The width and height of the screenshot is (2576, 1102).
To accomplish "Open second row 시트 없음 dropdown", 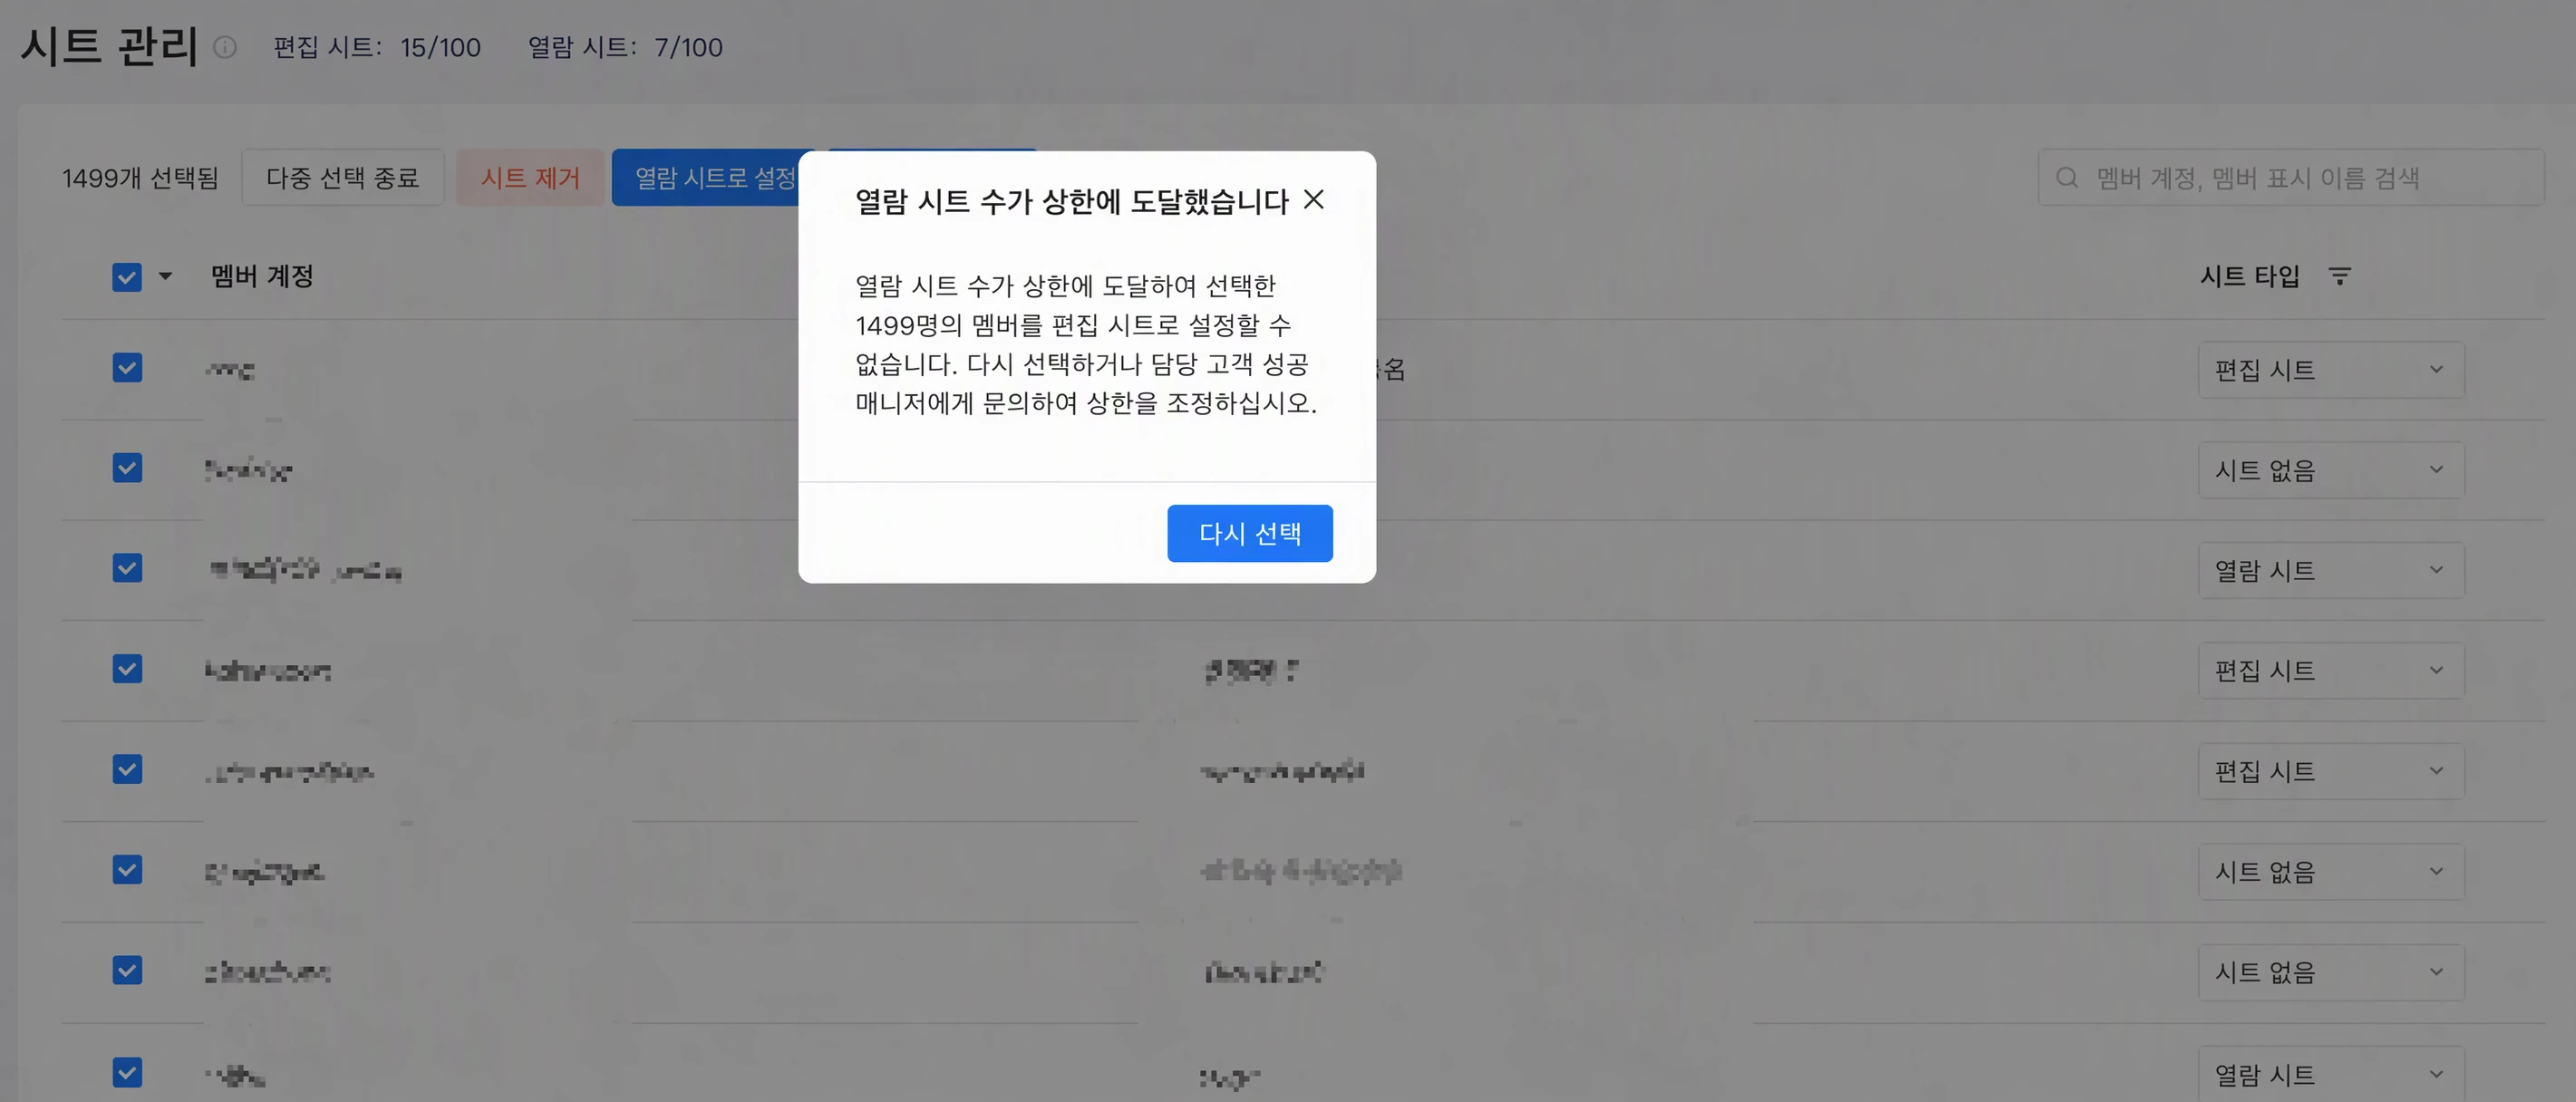I will coord(2331,470).
